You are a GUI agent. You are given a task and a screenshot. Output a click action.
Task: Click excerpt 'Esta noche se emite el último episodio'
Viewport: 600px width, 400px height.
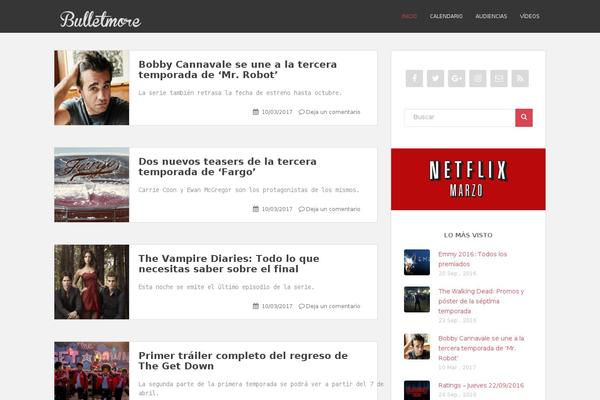[226, 287]
